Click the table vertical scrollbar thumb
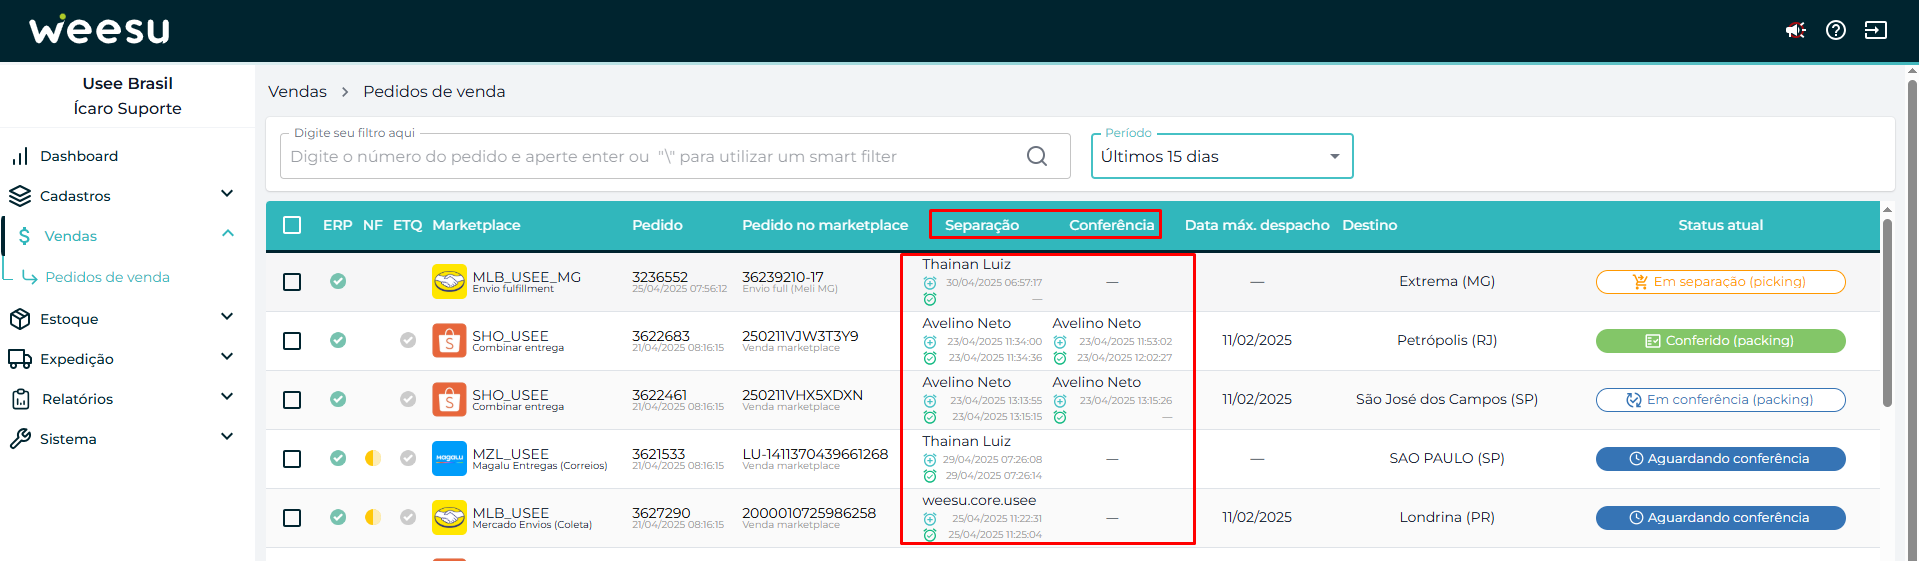1919x561 pixels. [1887, 313]
